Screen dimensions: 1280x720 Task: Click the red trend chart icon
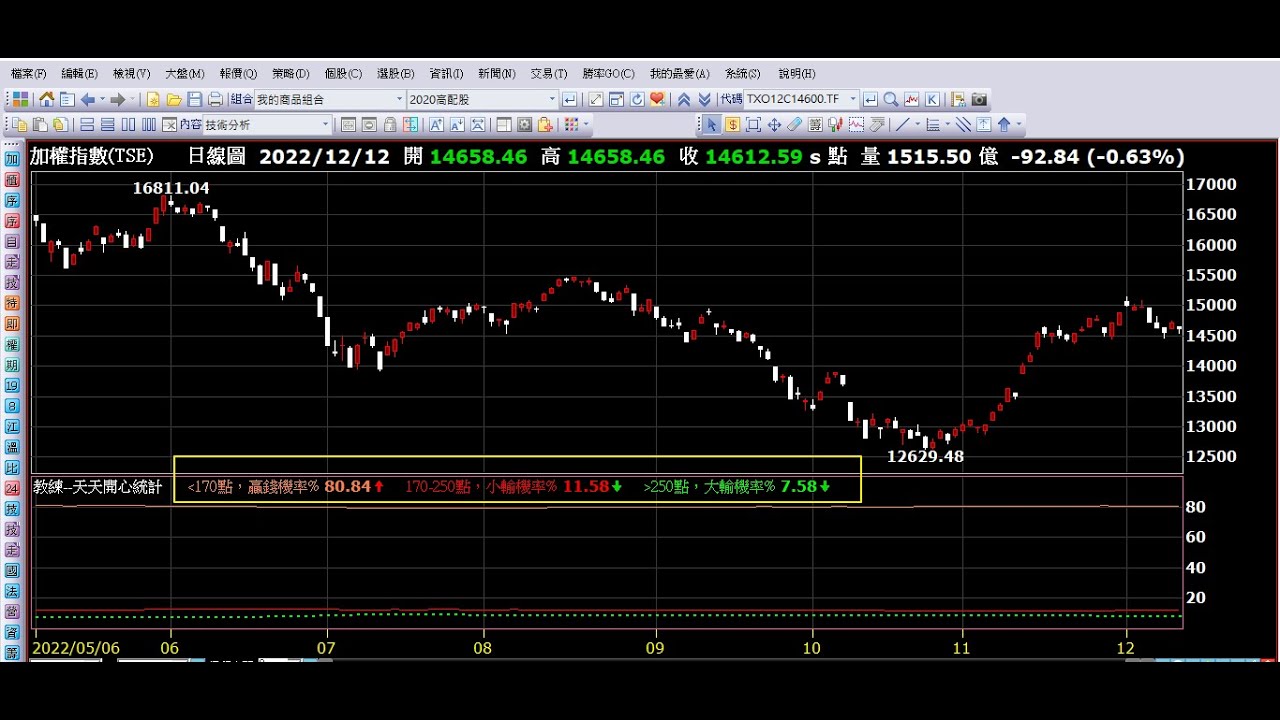tap(911, 99)
